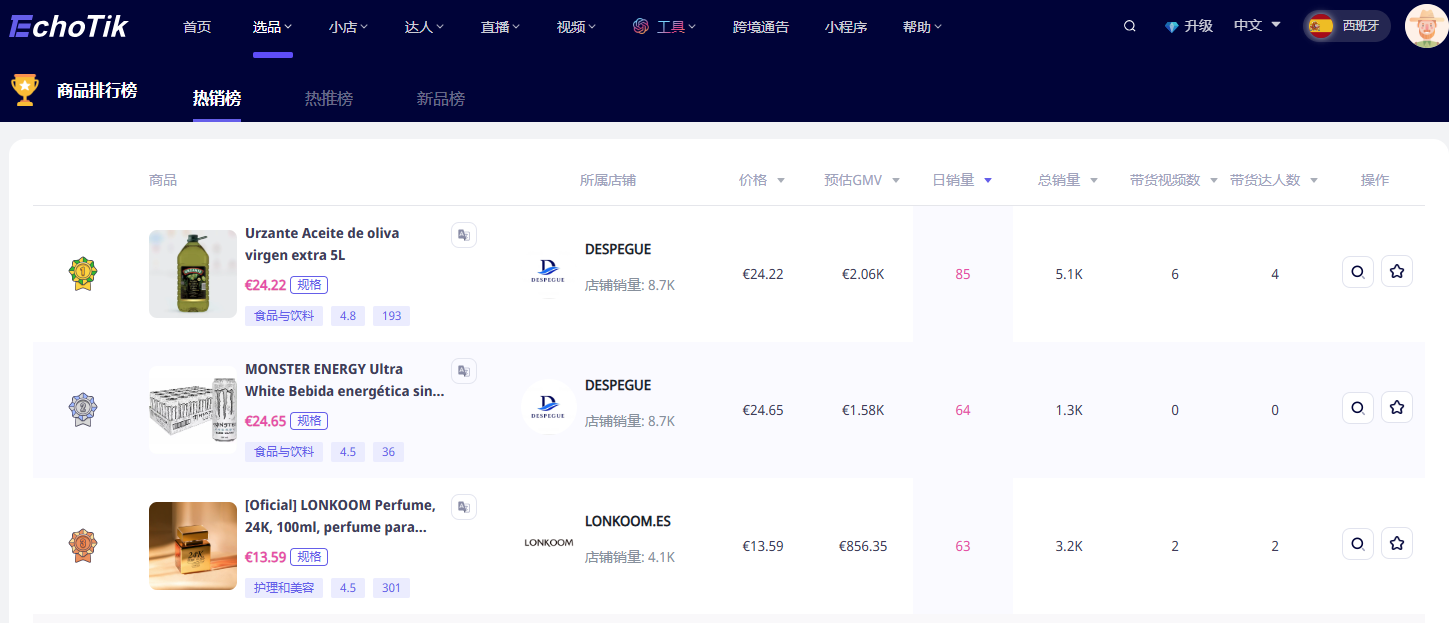Search details for MONSTER ENERGY row

click(x=1358, y=407)
